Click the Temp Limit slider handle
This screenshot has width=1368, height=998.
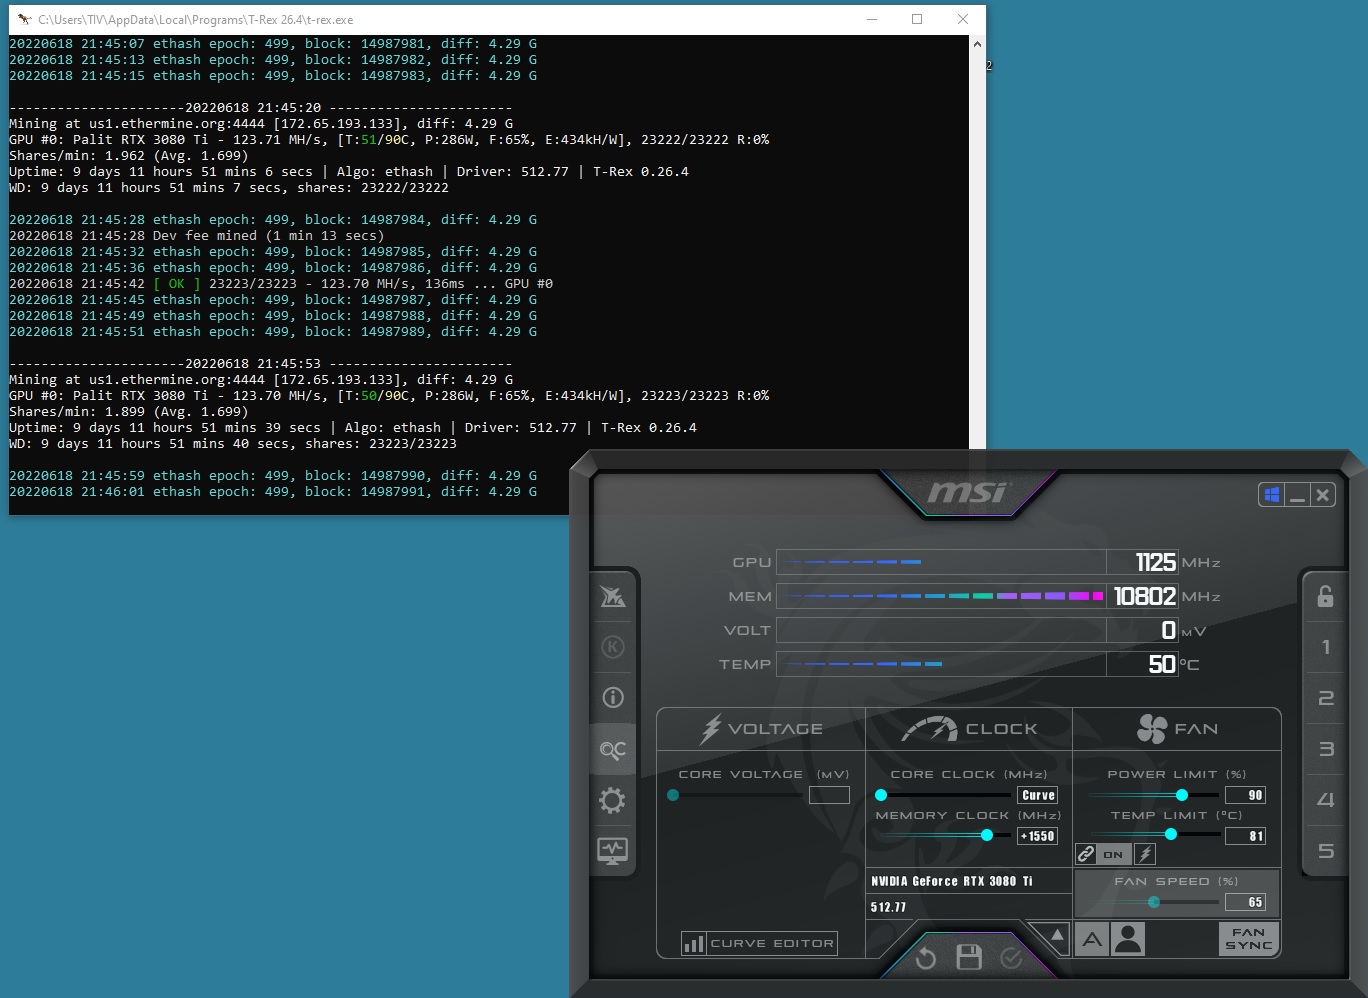pos(1170,835)
